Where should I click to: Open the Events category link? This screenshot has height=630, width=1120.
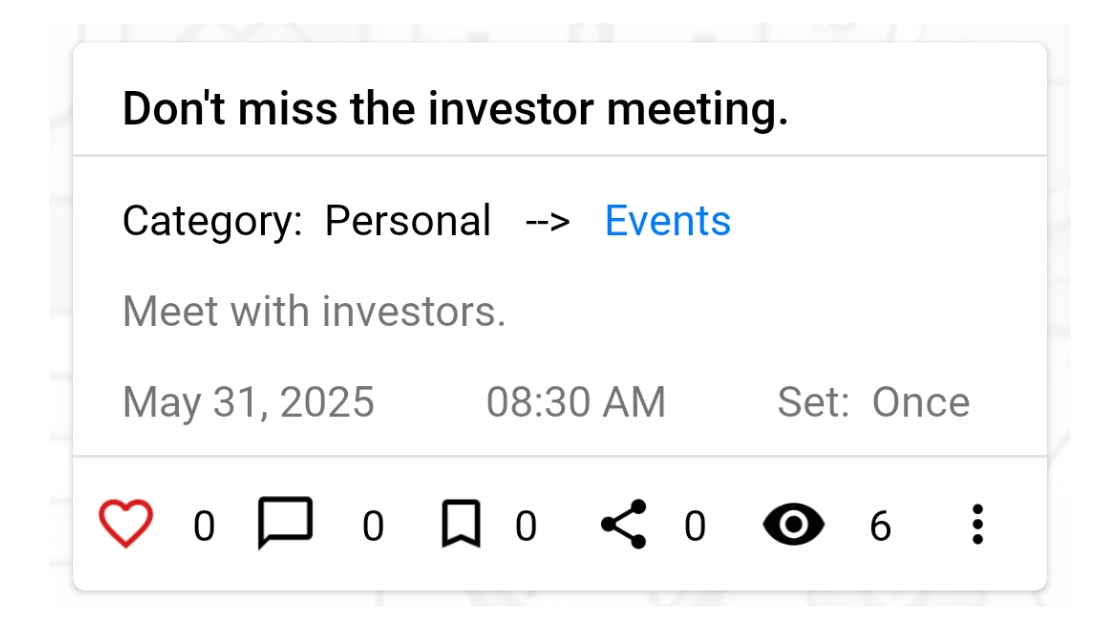pos(667,221)
